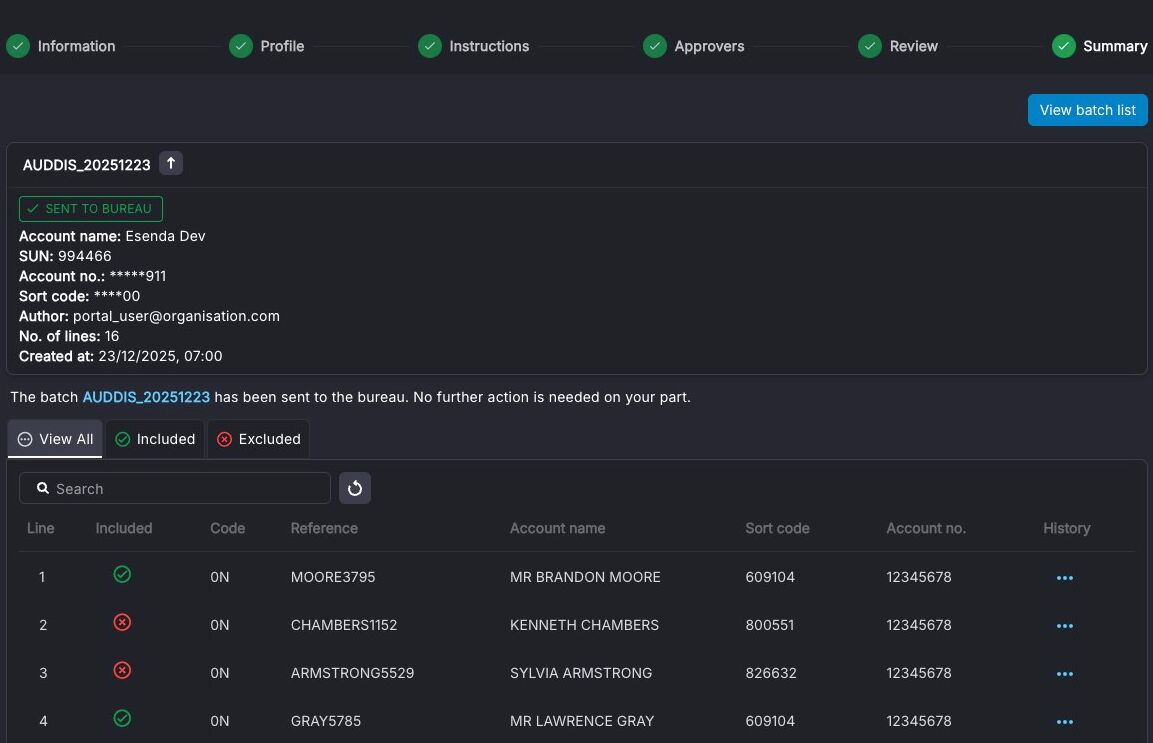The height and width of the screenshot is (743, 1153).
Task: Click the Review step checkmark icon
Action: click(870, 46)
